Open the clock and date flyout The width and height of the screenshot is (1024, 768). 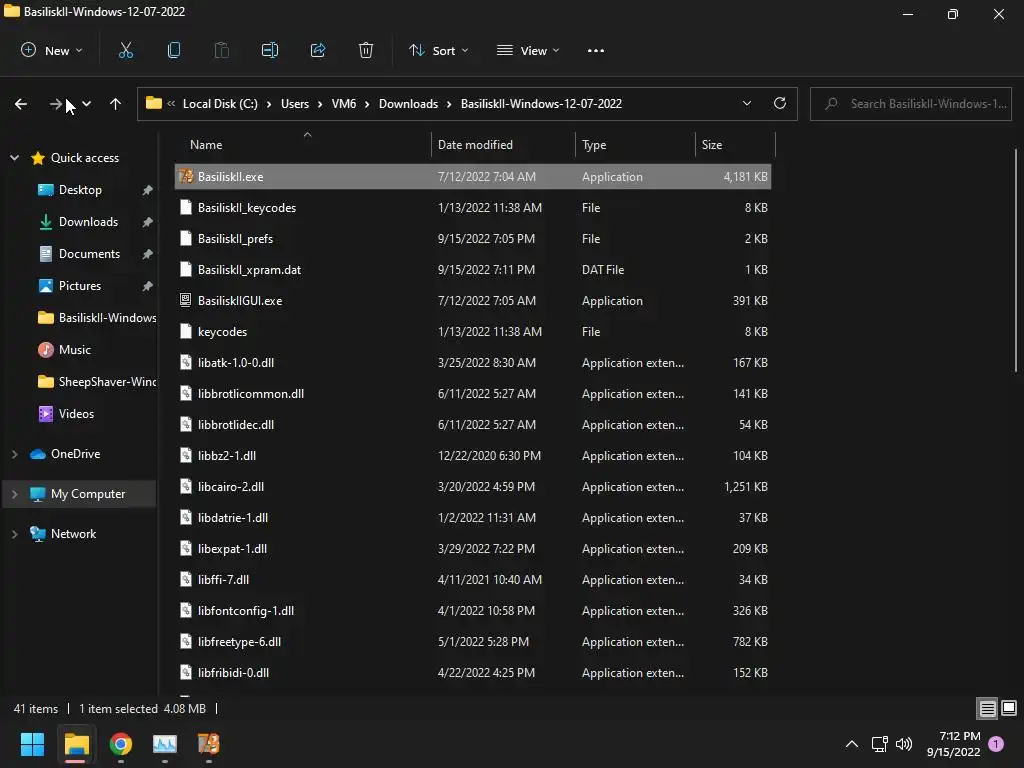pyautogui.click(x=953, y=744)
